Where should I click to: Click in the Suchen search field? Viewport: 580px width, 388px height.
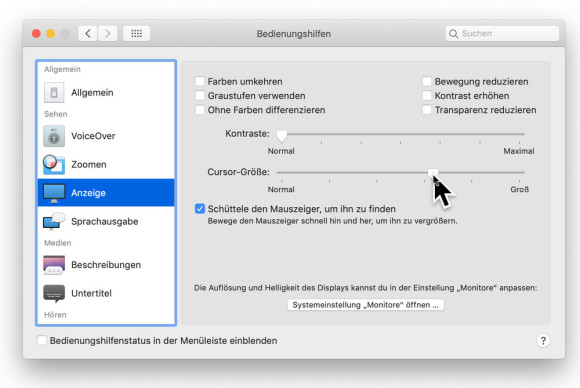click(x=502, y=34)
